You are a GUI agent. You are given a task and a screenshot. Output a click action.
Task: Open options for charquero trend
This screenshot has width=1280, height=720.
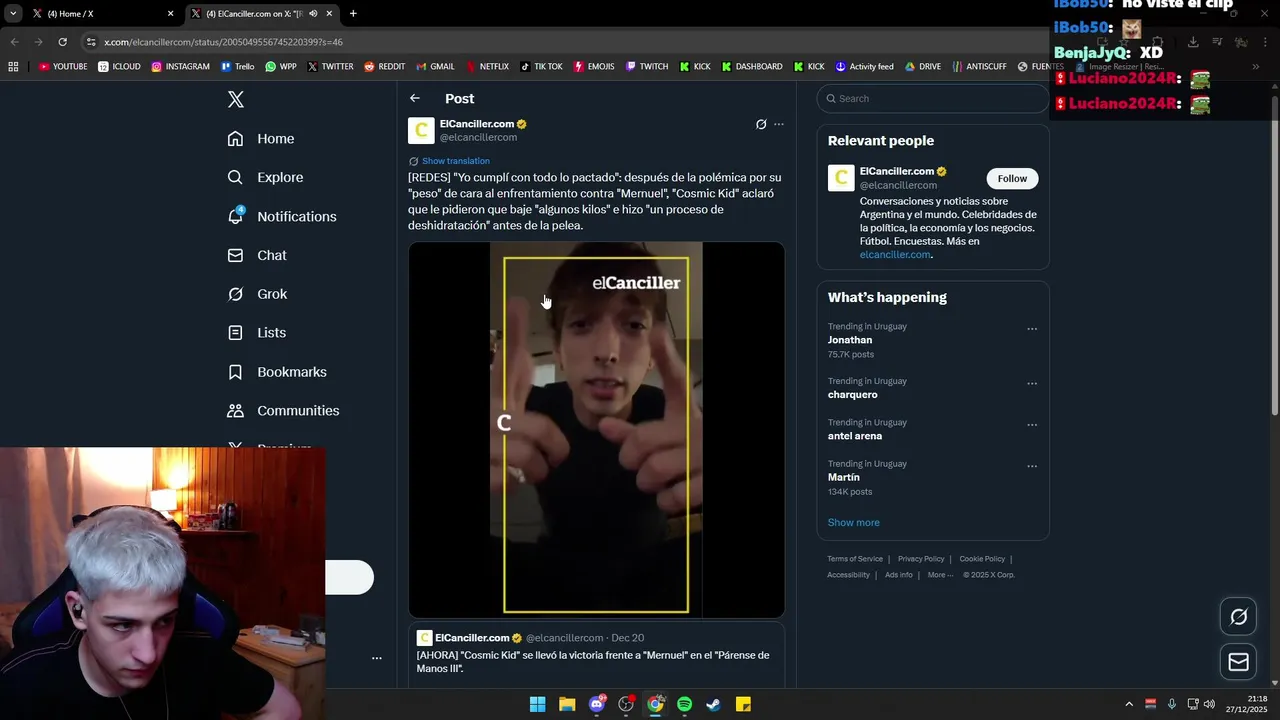[1032, 384]
